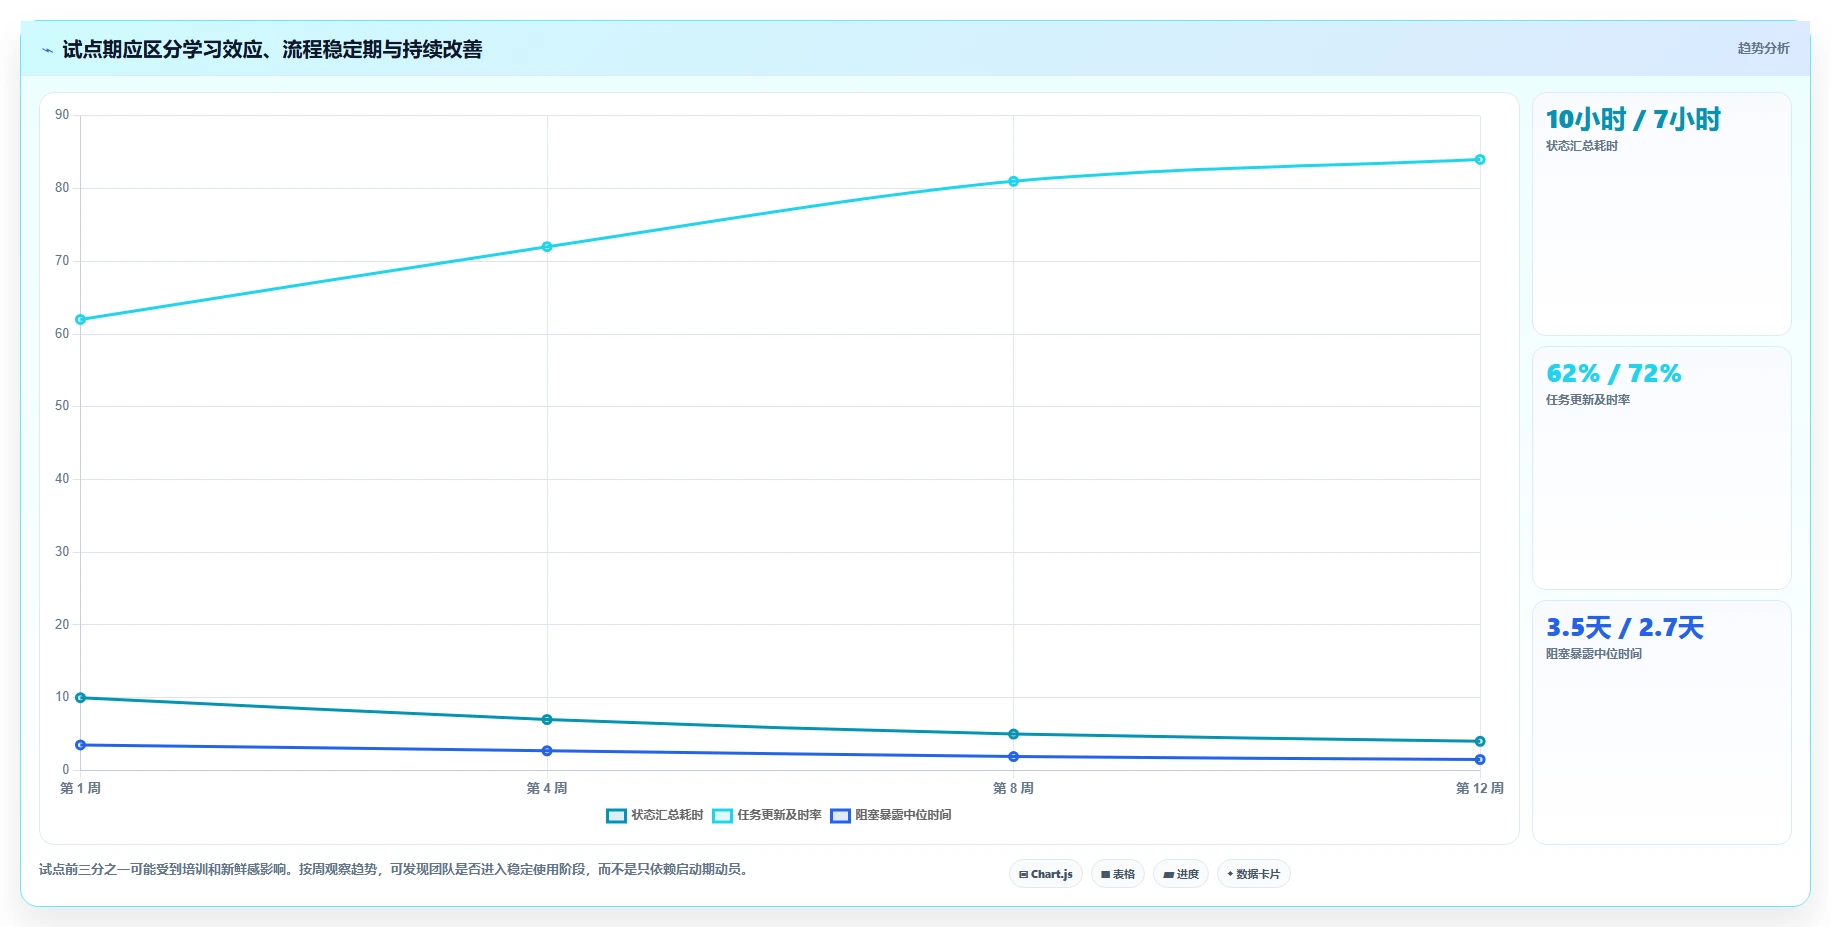Click x-axis label 第 1 周
Screen dimensions: 1831x927
pos(81,788)
